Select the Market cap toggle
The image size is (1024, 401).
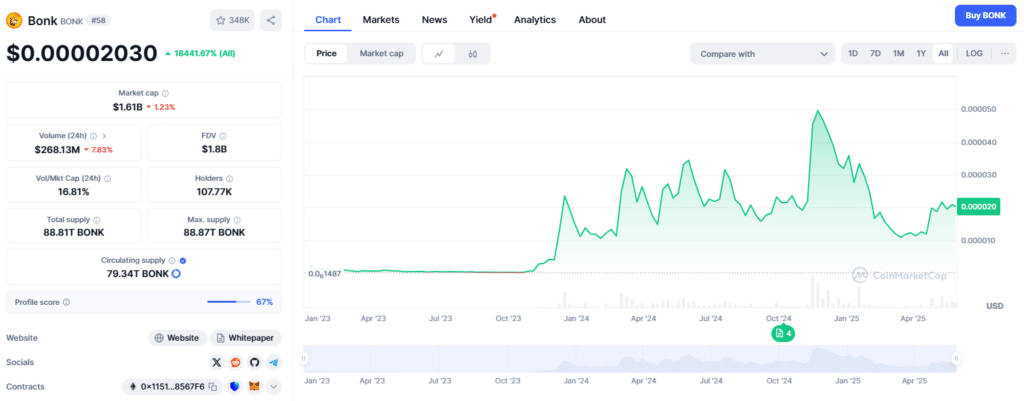click(x=381, y=54)
